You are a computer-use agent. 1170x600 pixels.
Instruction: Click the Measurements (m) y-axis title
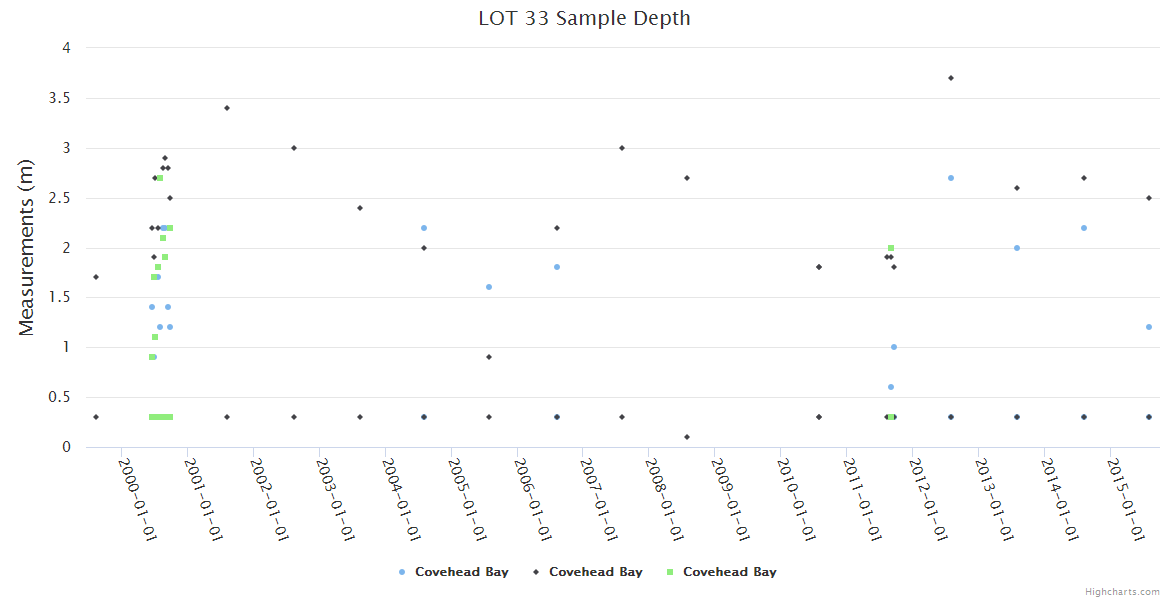click(x=27, y=247)
